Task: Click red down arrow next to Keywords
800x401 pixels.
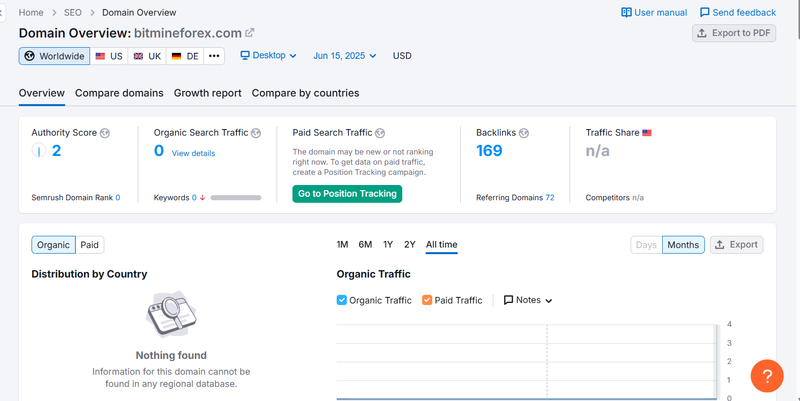Action: 203,197
